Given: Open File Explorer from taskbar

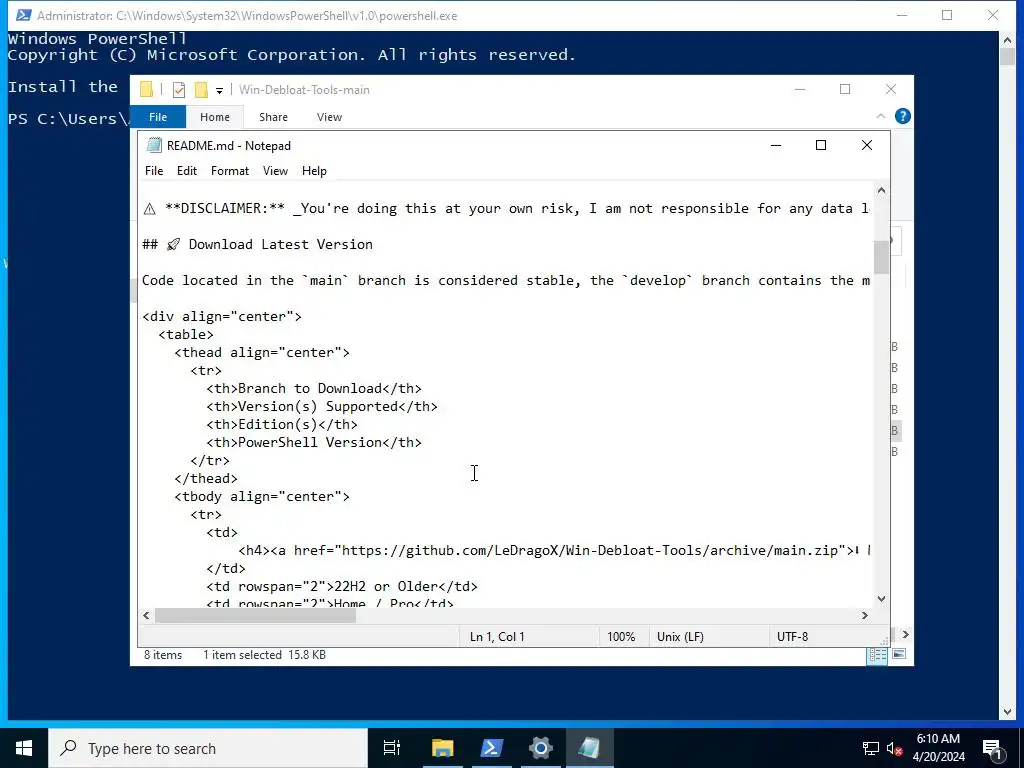Looking at the screenshot, I should [x=442, y=748].
